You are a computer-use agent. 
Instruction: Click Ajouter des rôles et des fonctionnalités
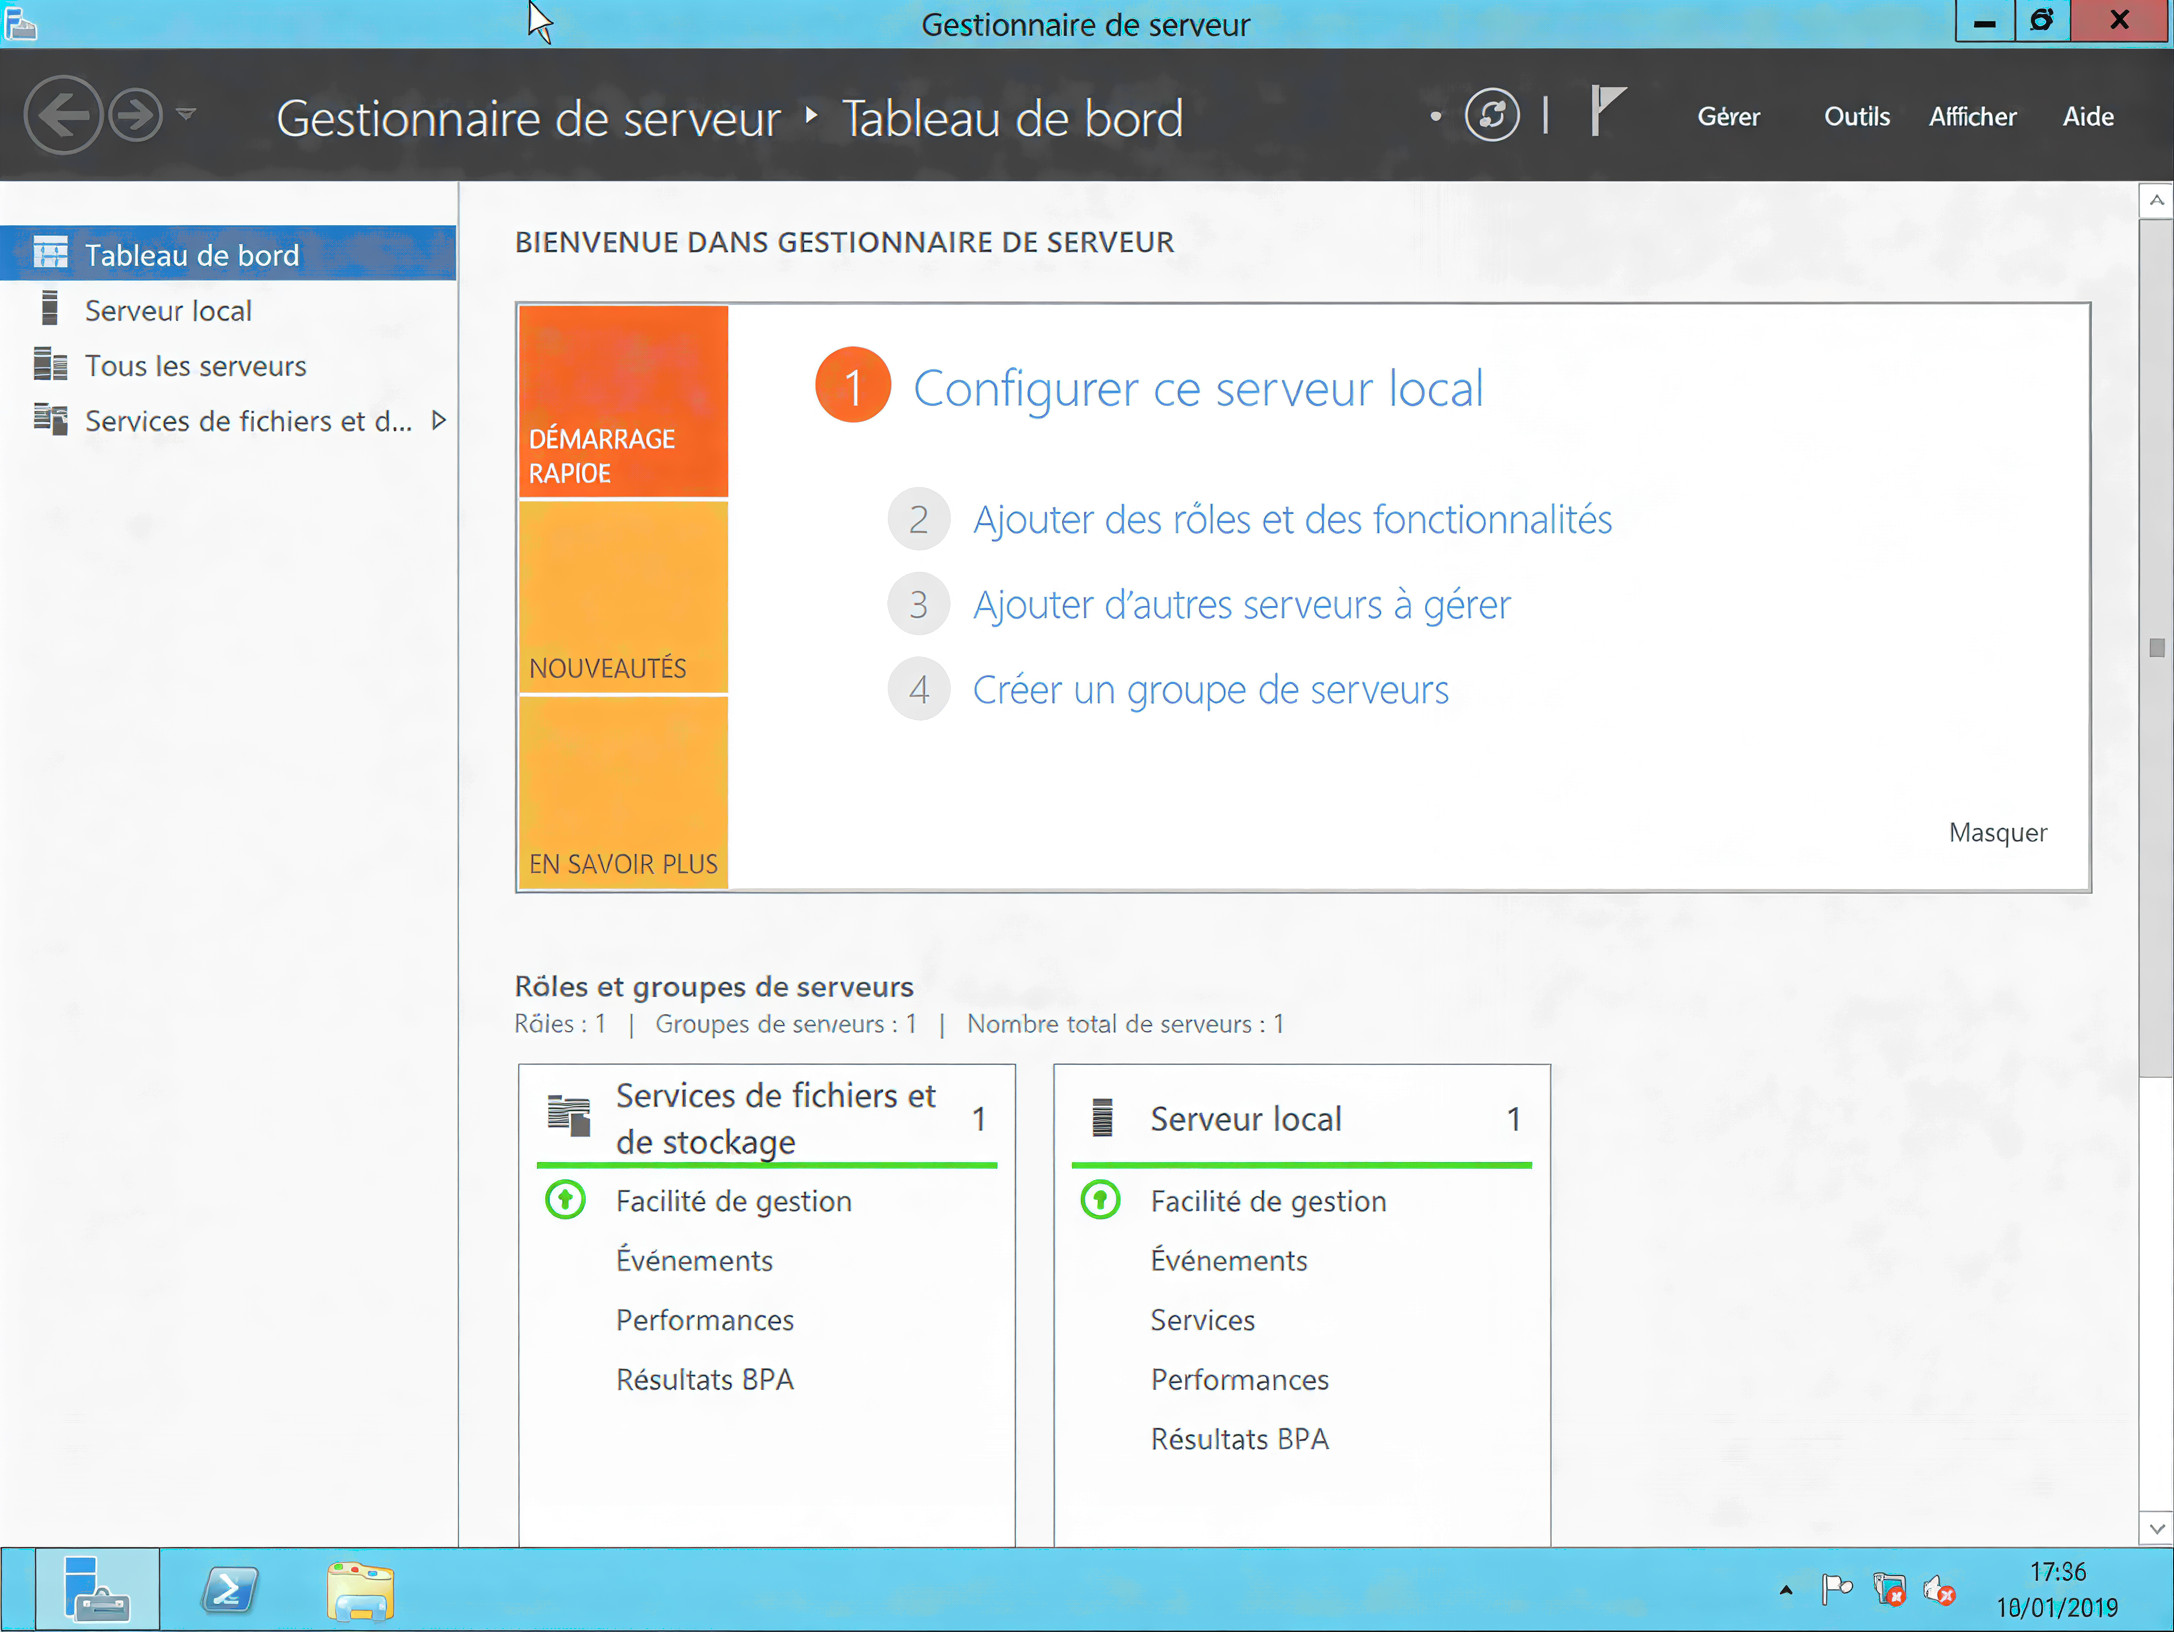(1291, 519)
